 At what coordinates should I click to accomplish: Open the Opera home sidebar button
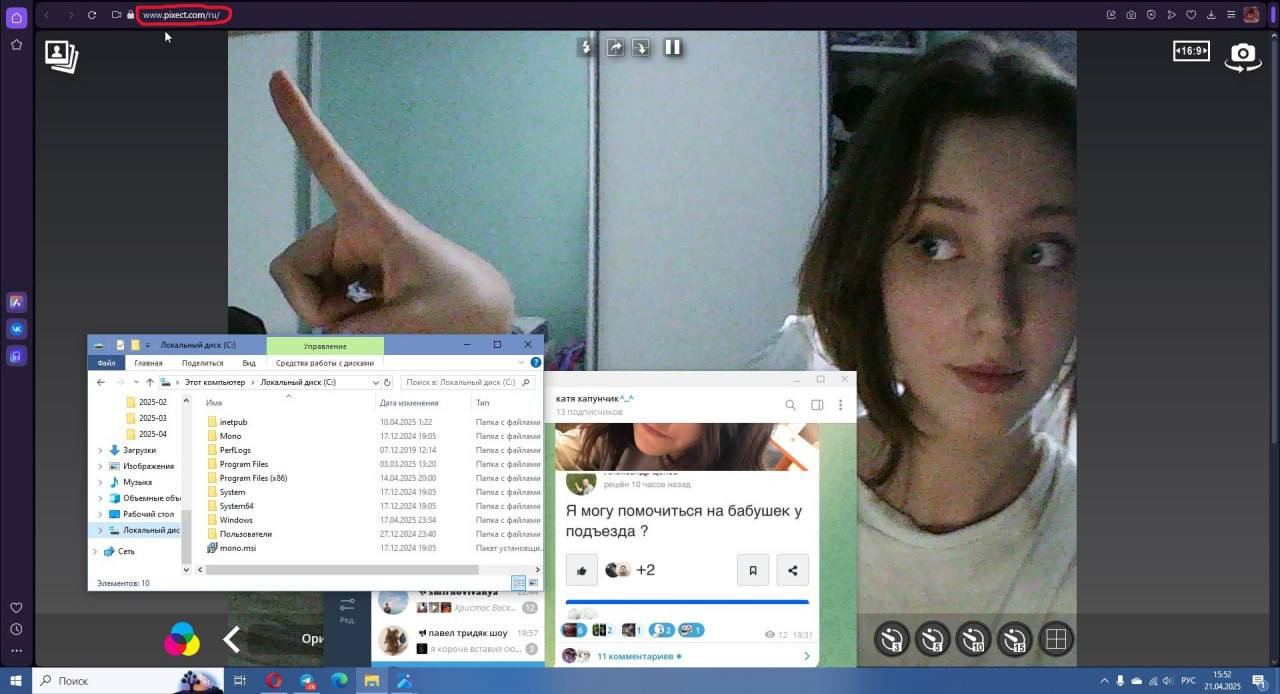click(x=16, y=17)
